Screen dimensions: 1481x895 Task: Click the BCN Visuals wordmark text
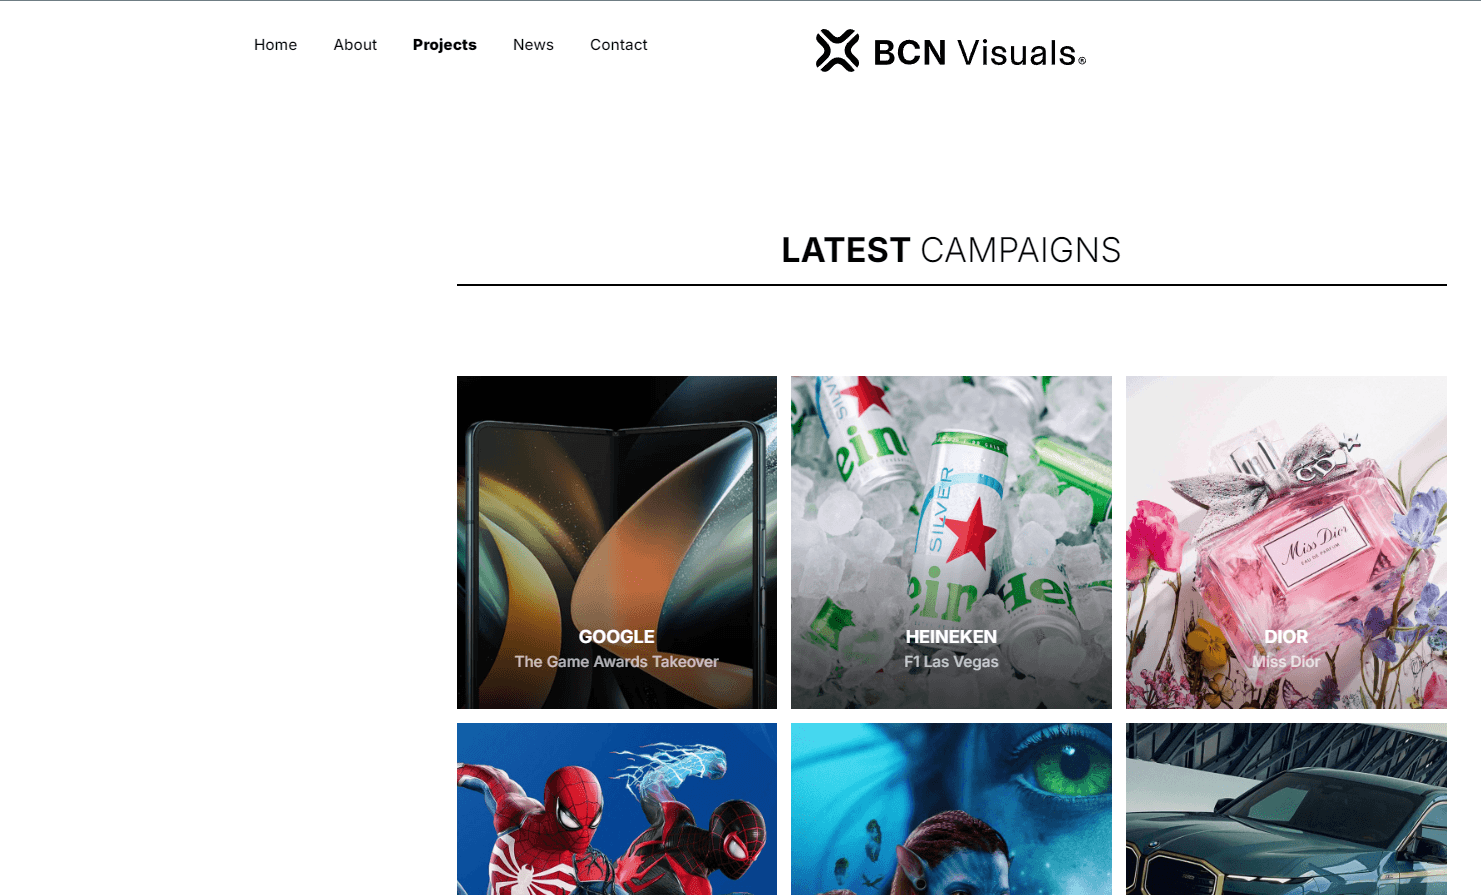tap(979, 53)
